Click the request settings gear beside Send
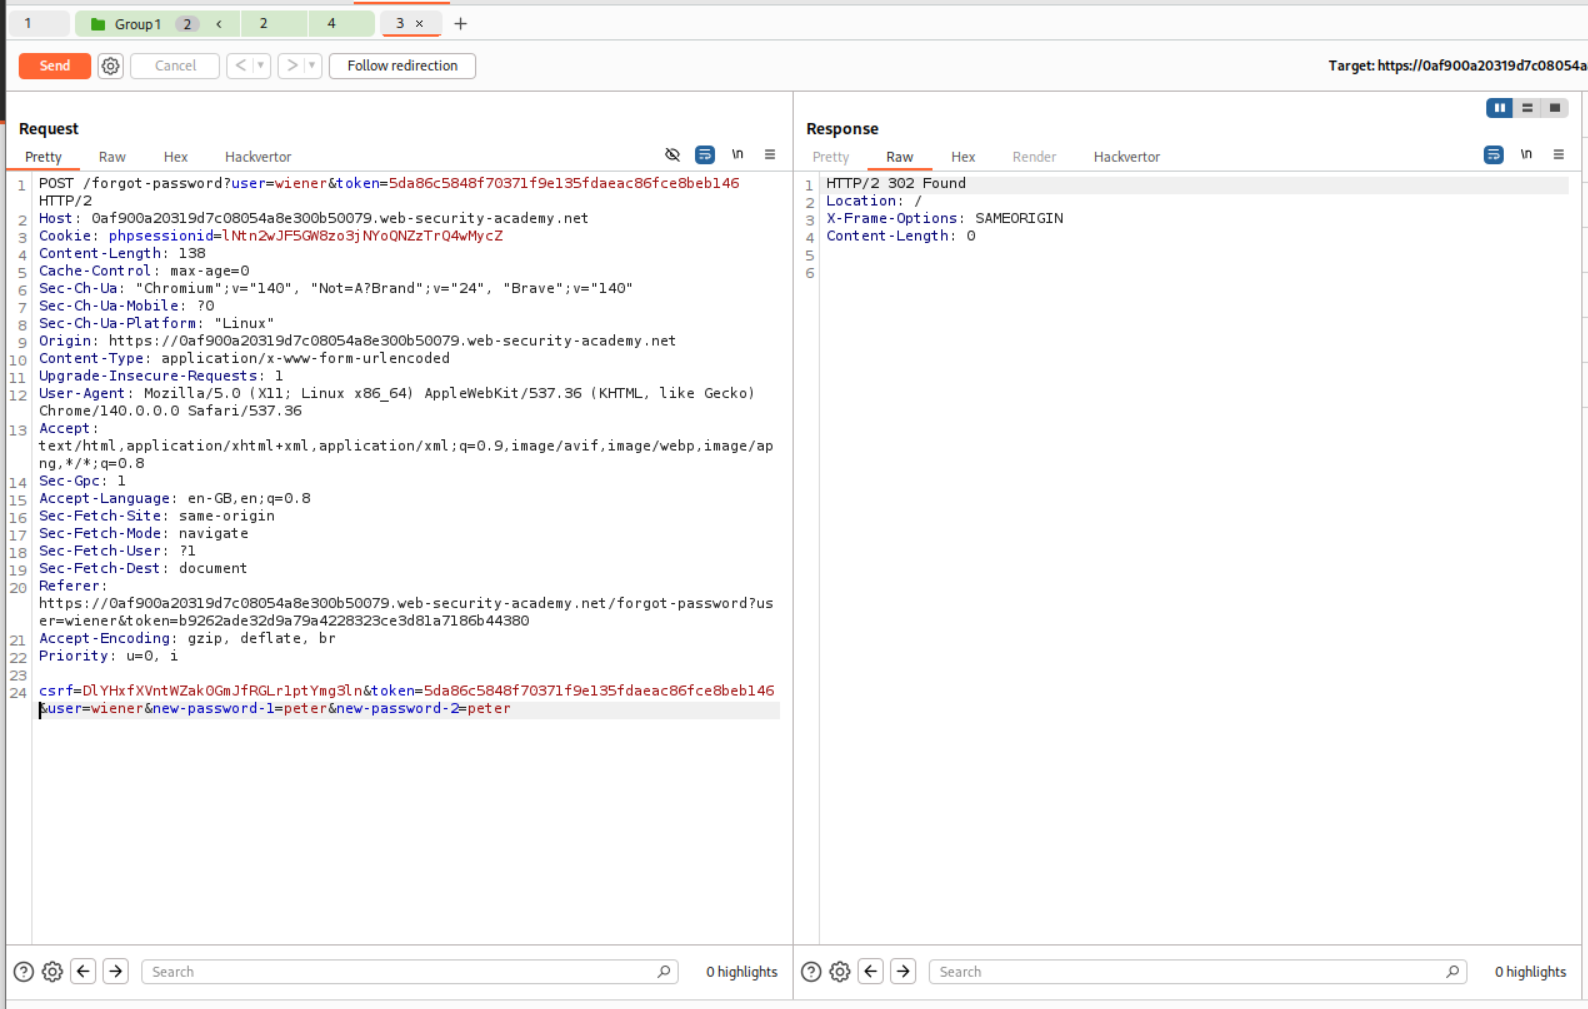This screenshot has width=1588, height=1009. (x=110, y=66)
